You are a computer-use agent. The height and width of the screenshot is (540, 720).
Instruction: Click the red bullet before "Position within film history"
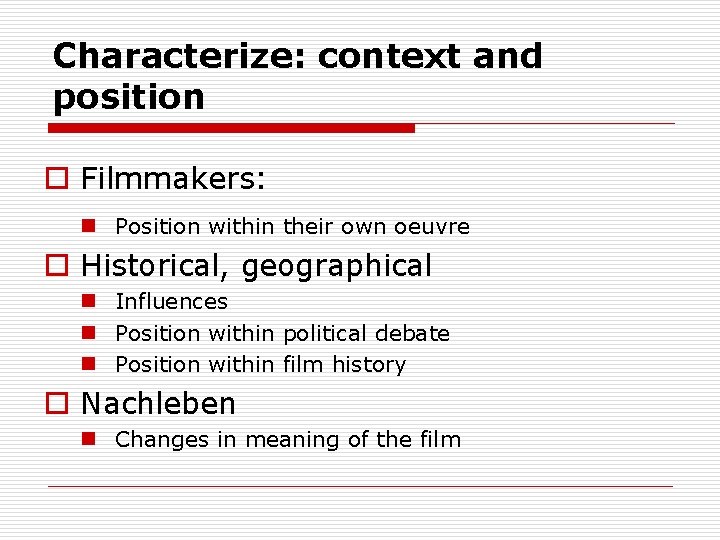pyautogui.click(x=88, y=364)
